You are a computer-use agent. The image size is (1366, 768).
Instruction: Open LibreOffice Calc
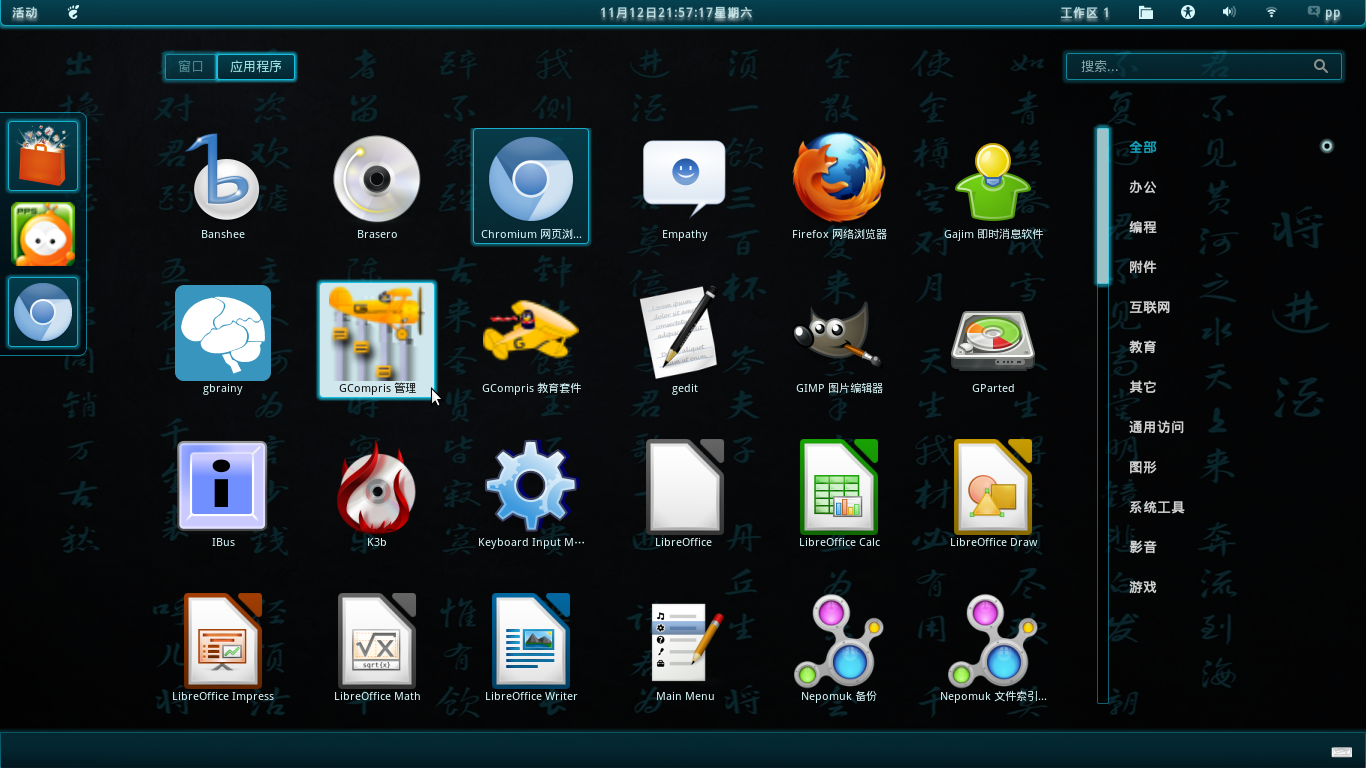pos(839,494)
